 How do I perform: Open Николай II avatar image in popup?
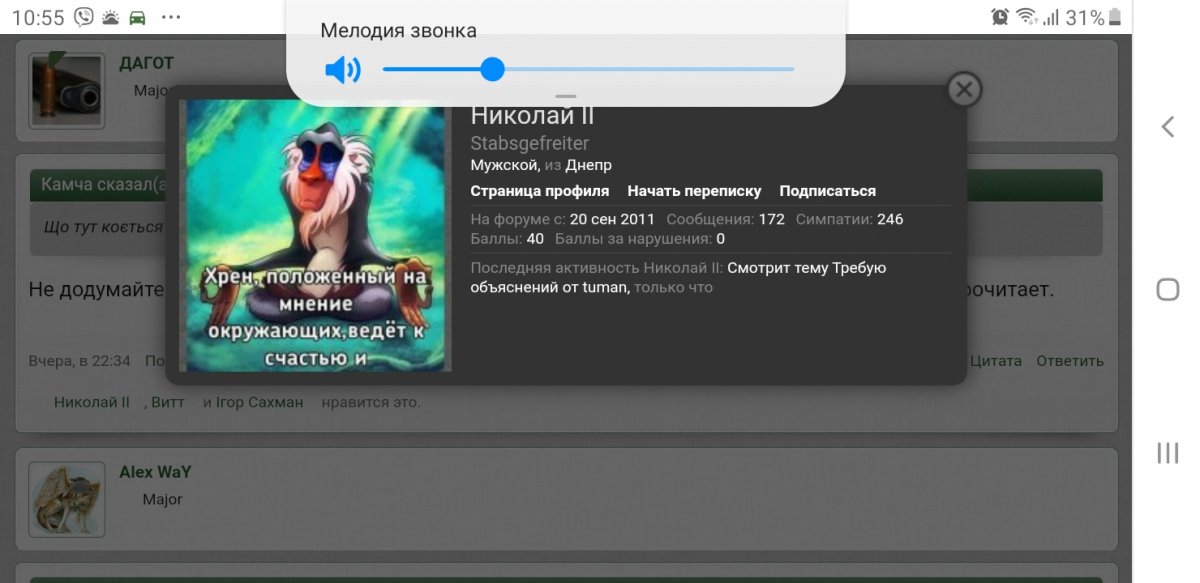tap(315, 235)
